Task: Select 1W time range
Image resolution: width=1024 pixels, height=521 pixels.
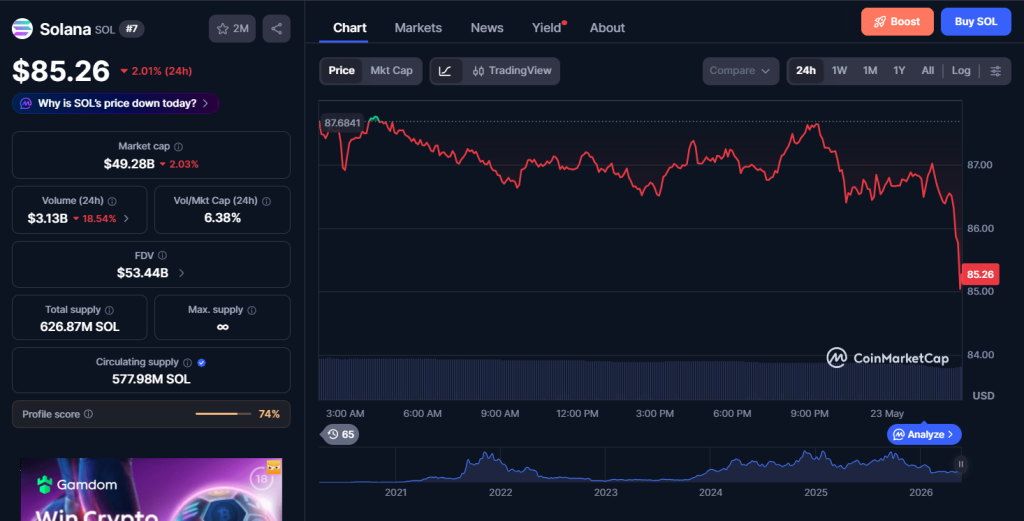Action: click(839, 71)
